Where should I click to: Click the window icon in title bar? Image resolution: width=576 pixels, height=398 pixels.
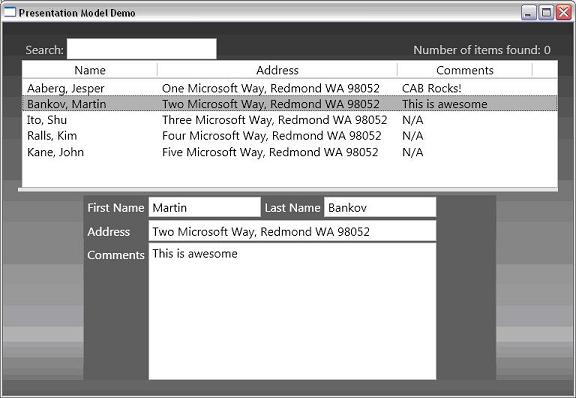click(9, 12)
